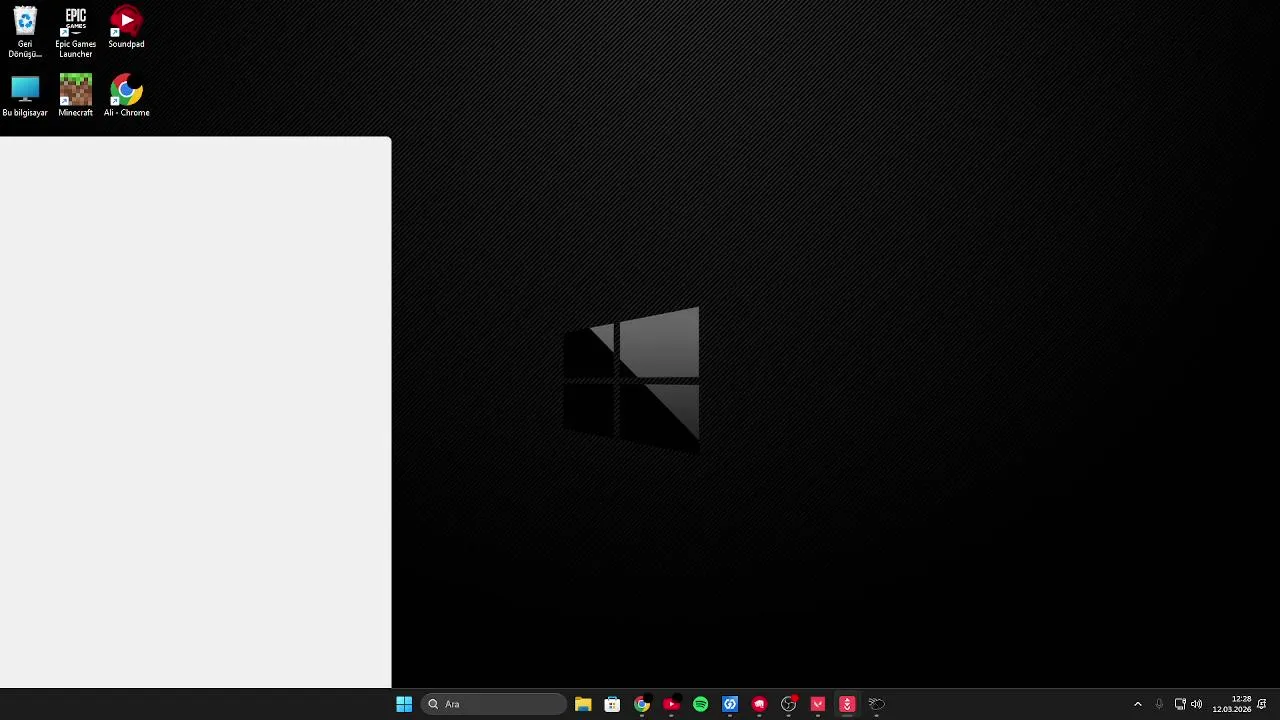Select the Ali - Chrome desktop shortcut
Viewport: 1280px width, 720px height.
pyautogui.click(x=126, y=96)
